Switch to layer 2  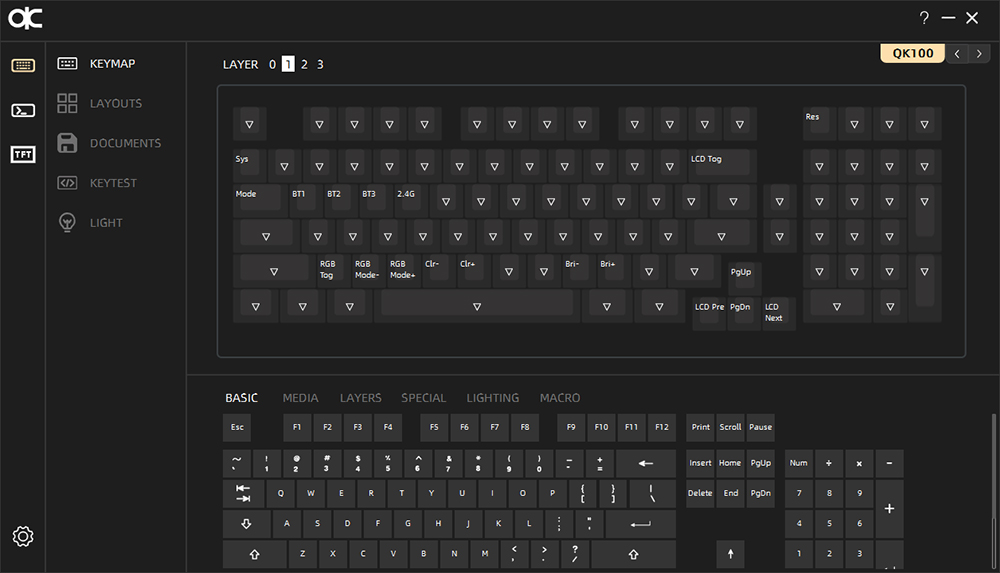pos(304,64)
